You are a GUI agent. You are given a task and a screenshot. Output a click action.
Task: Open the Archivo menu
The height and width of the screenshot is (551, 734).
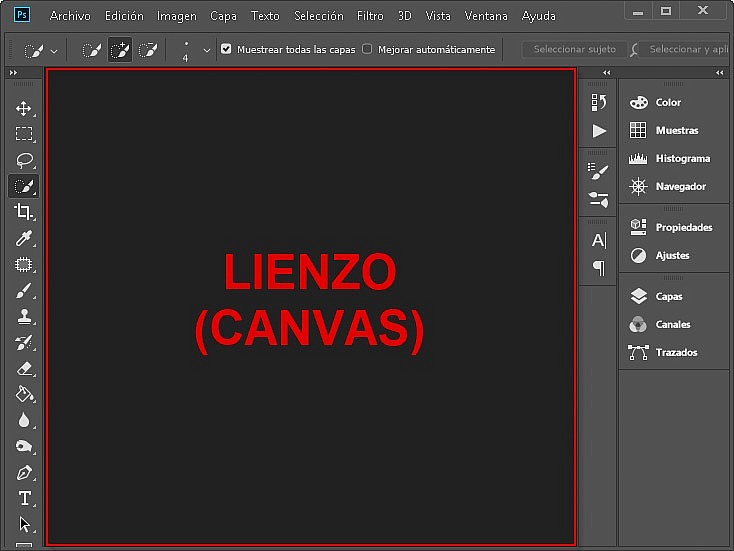(70, 16)
